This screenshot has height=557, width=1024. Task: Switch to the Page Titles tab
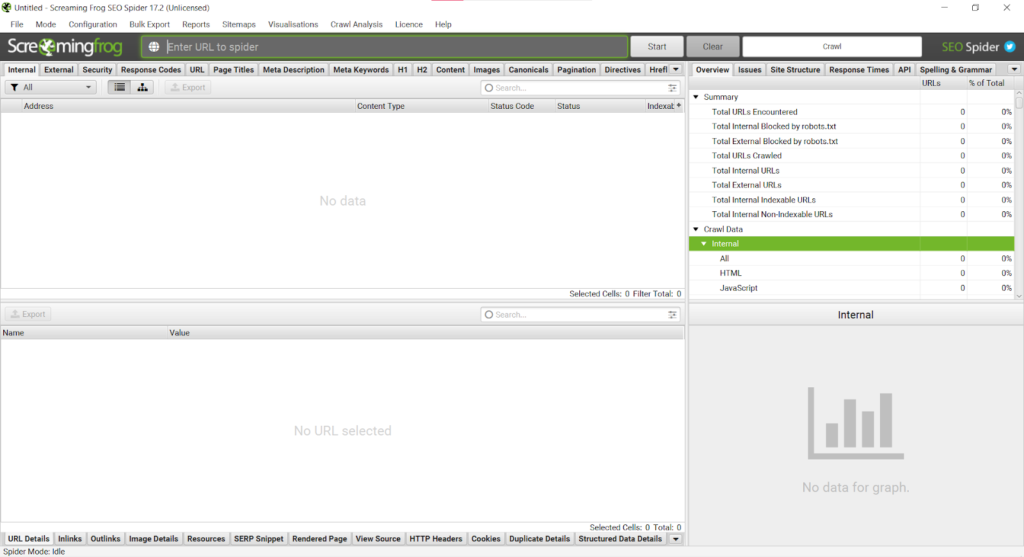click(x=234, y=69)
